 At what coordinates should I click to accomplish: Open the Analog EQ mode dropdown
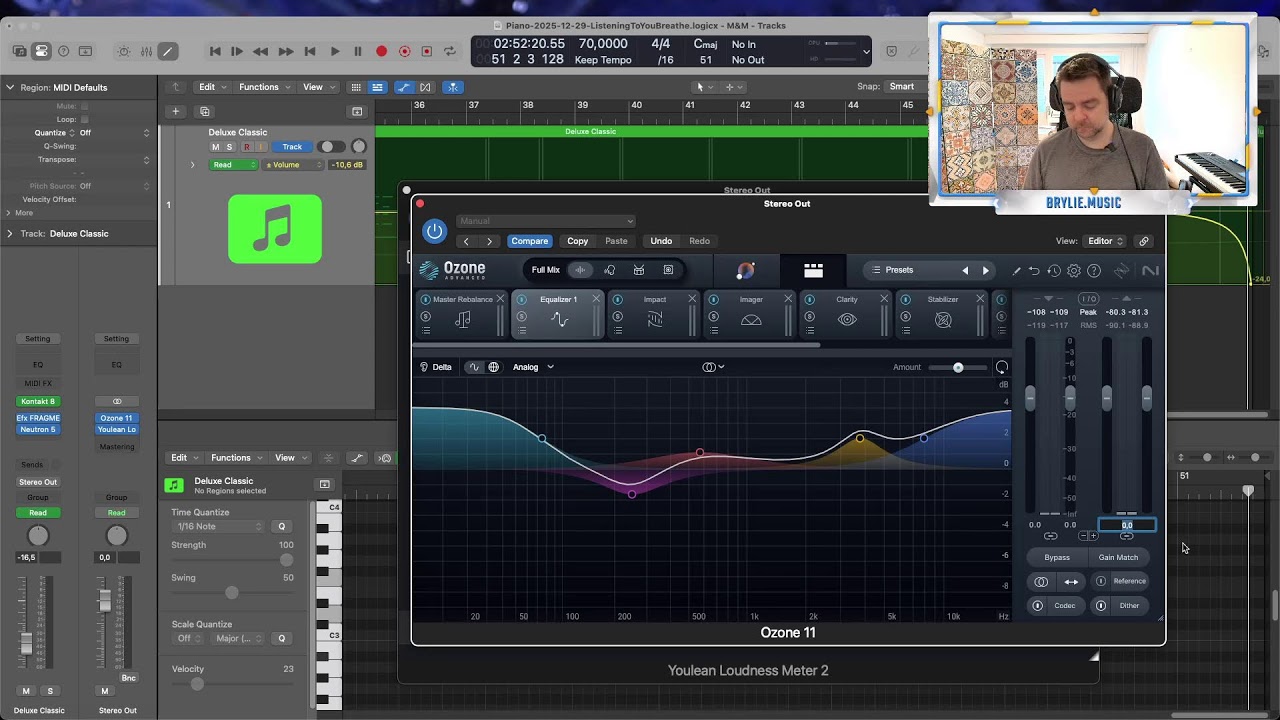point(533,367)
